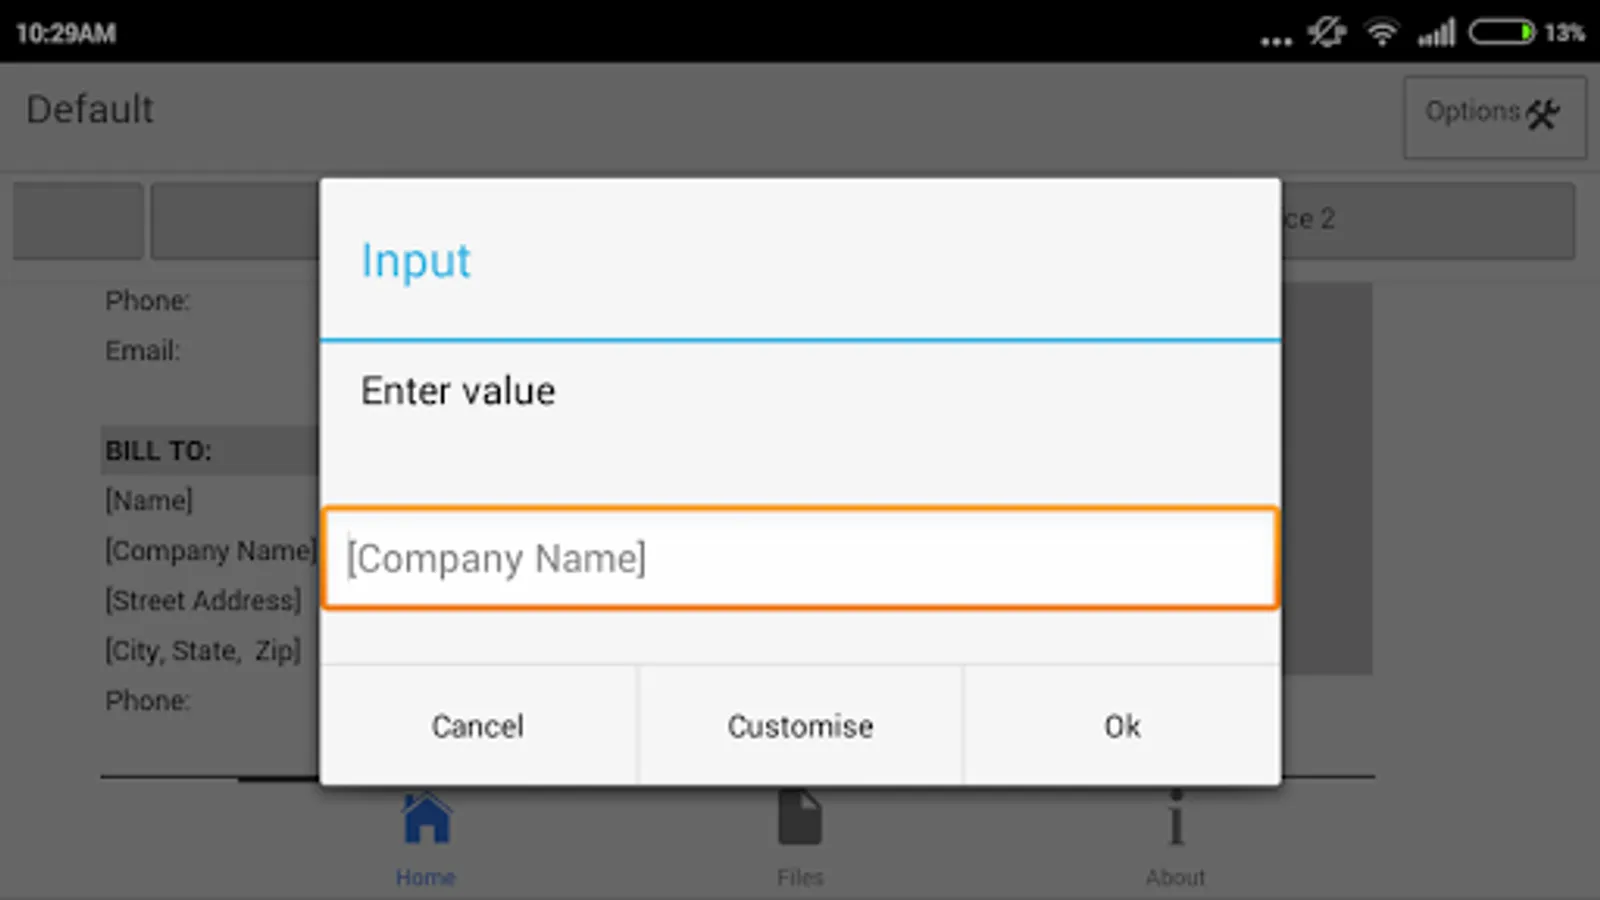Tap the [Name] cell under BILL TO

click(149, 501)
